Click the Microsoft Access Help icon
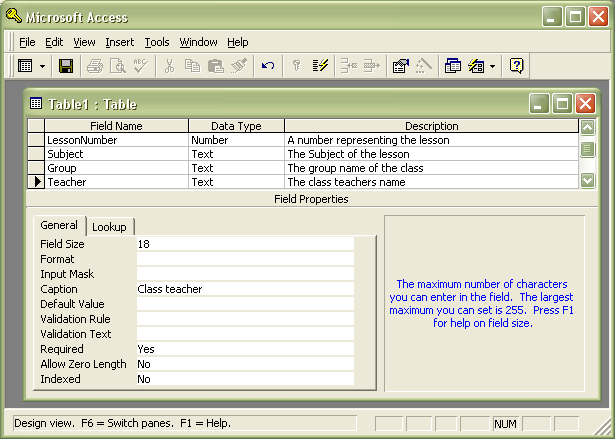The width and height of the screenshot is (615, 439). 517,66
